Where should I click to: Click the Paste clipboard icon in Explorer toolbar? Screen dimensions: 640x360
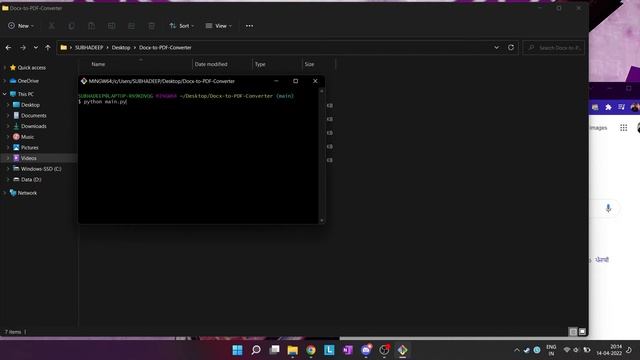coord(91,26)
